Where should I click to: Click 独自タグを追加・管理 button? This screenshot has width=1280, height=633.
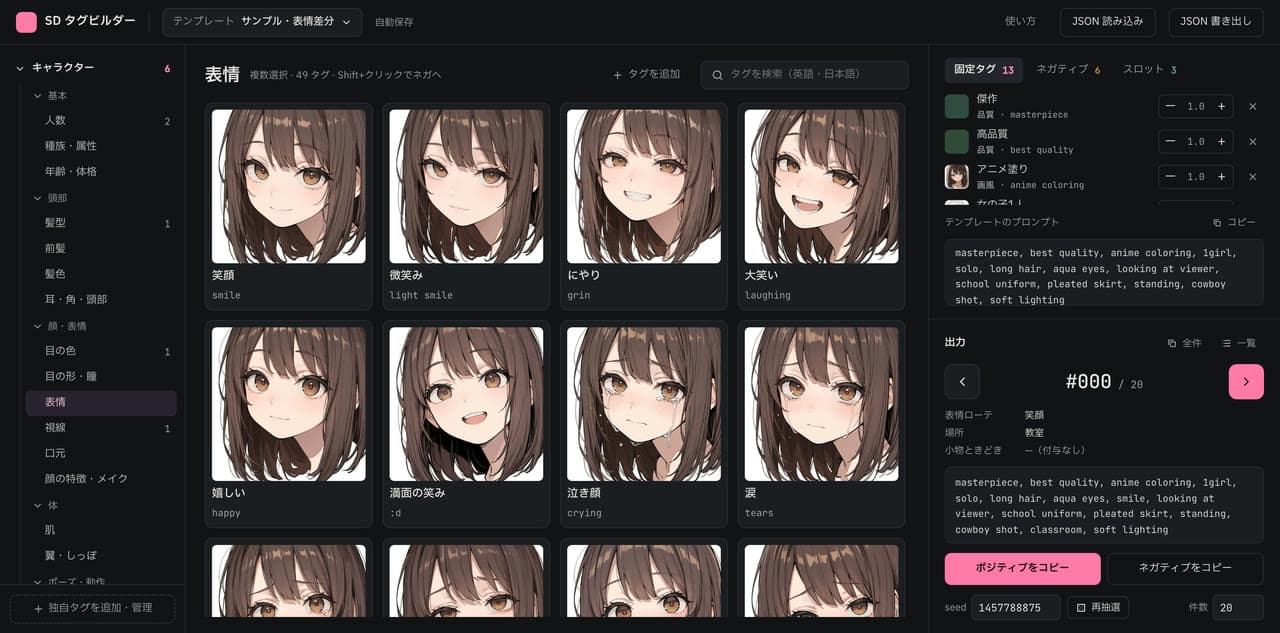coord(92,609)
